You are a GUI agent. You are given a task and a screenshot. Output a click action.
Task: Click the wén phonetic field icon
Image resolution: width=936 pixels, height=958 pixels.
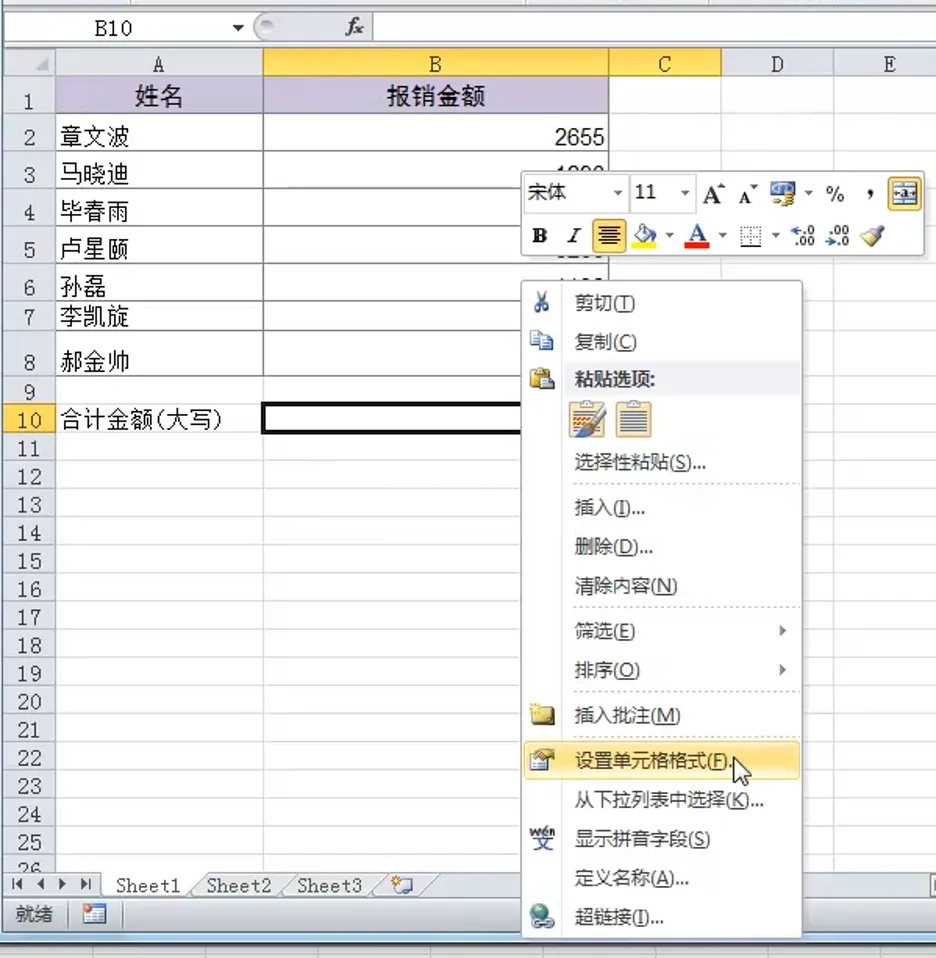coord(542,838)
